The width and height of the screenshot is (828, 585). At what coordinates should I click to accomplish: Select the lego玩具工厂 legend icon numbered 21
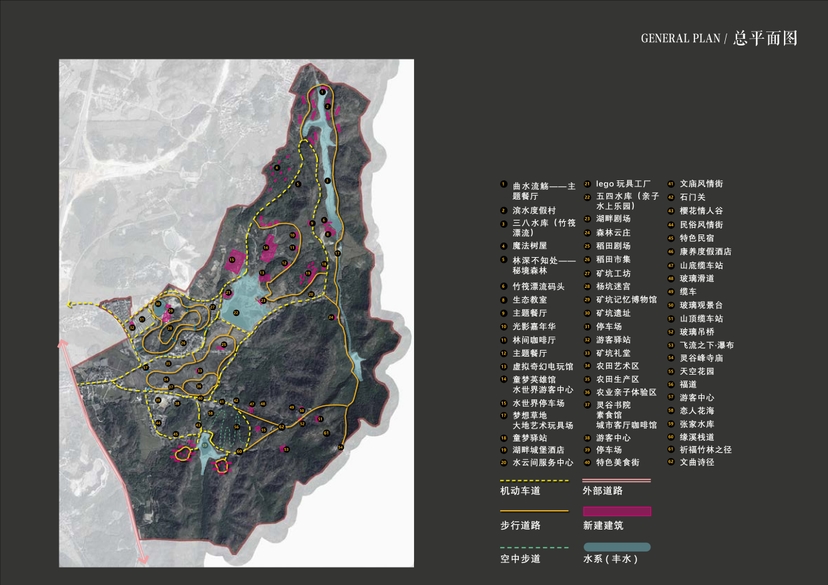coord(586,184)
